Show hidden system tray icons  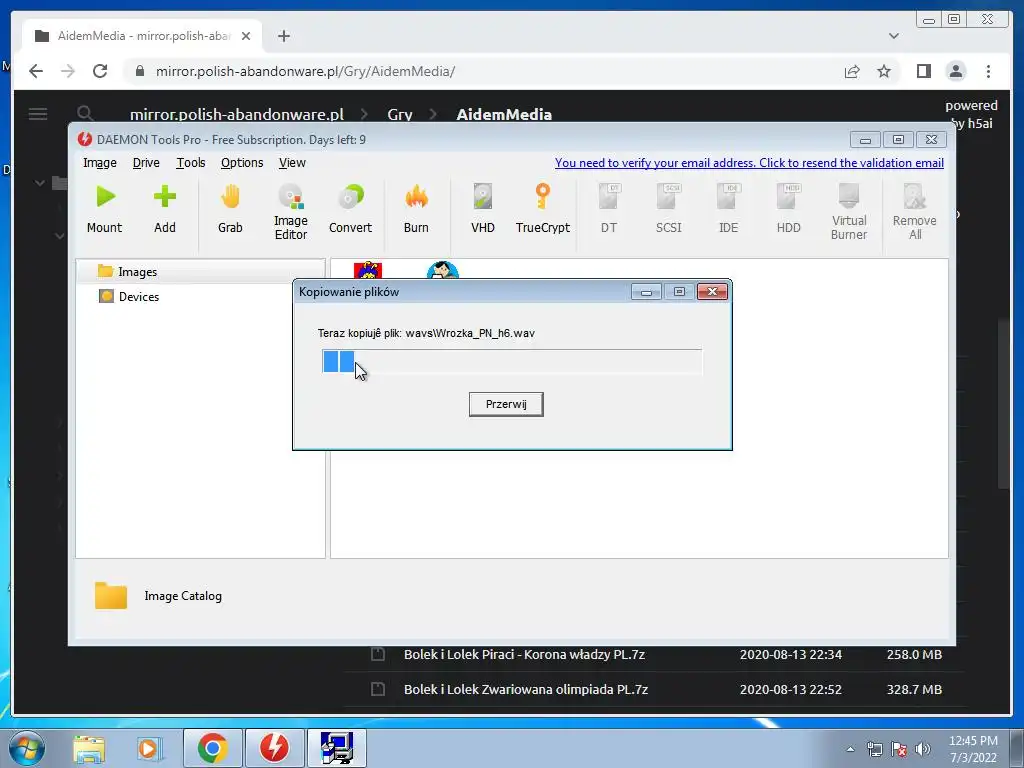tap(850, 749)
